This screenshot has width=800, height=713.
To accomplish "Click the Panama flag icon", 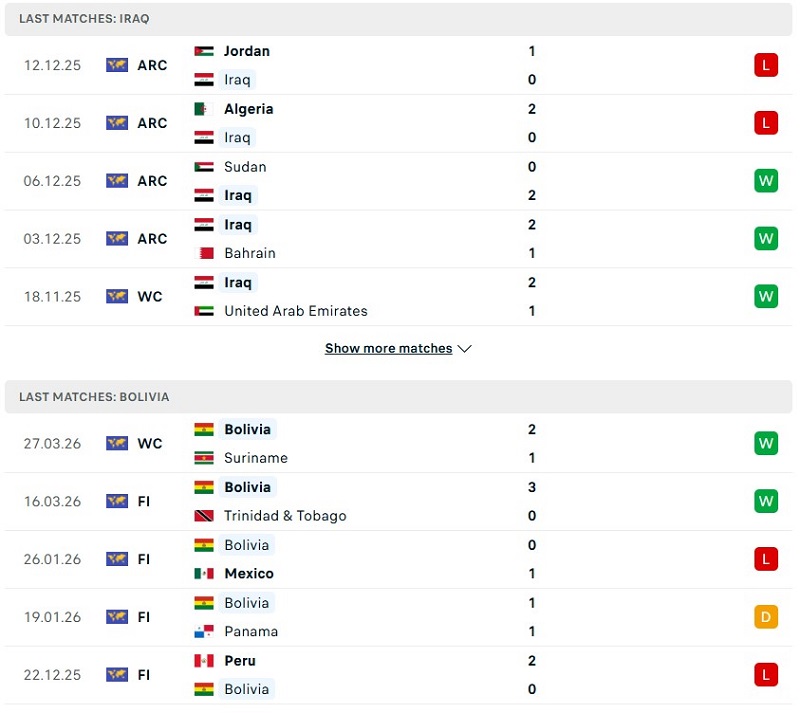I will click(x=204, y=632).
